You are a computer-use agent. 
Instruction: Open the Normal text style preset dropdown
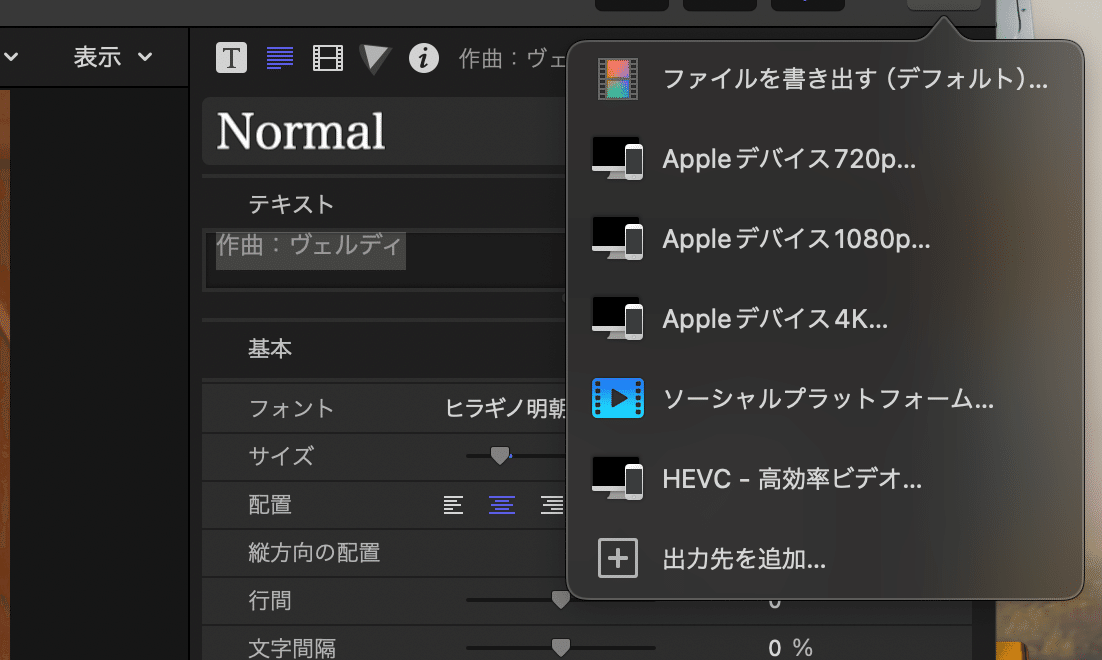click(x=384, y=132)
